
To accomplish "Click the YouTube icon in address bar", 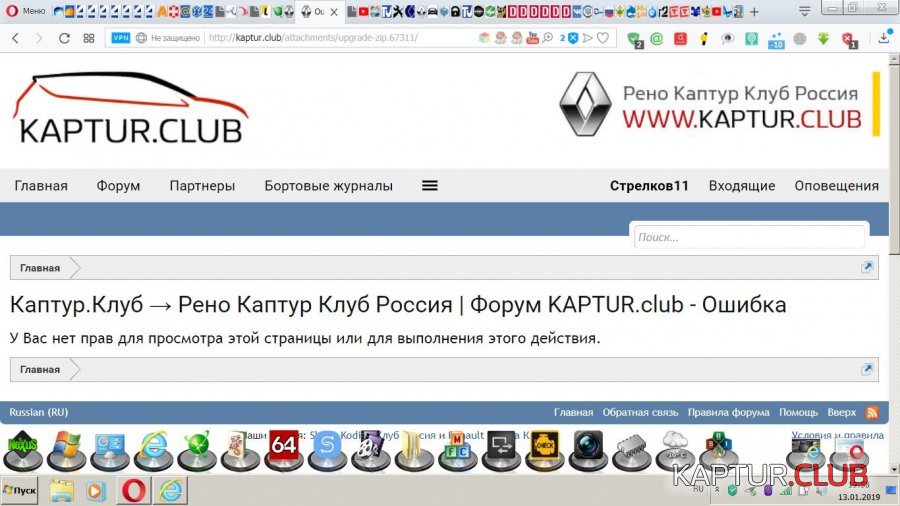I will click(532, 38).
